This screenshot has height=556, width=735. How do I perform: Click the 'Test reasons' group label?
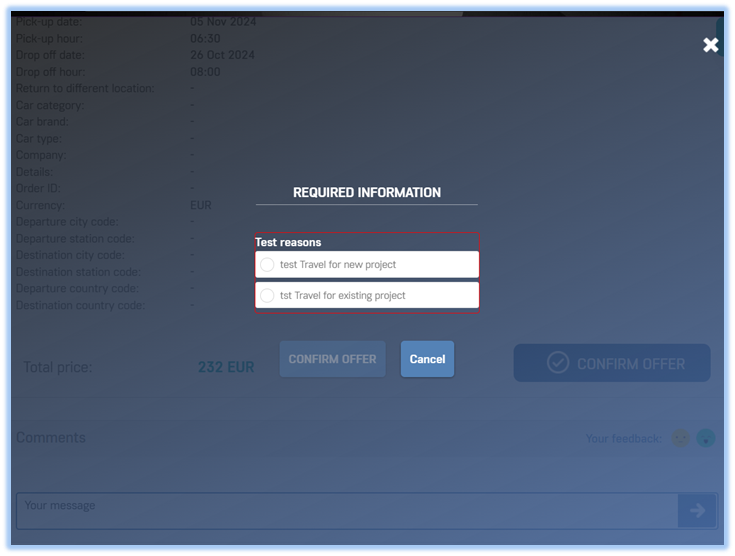tap(288, 242)
